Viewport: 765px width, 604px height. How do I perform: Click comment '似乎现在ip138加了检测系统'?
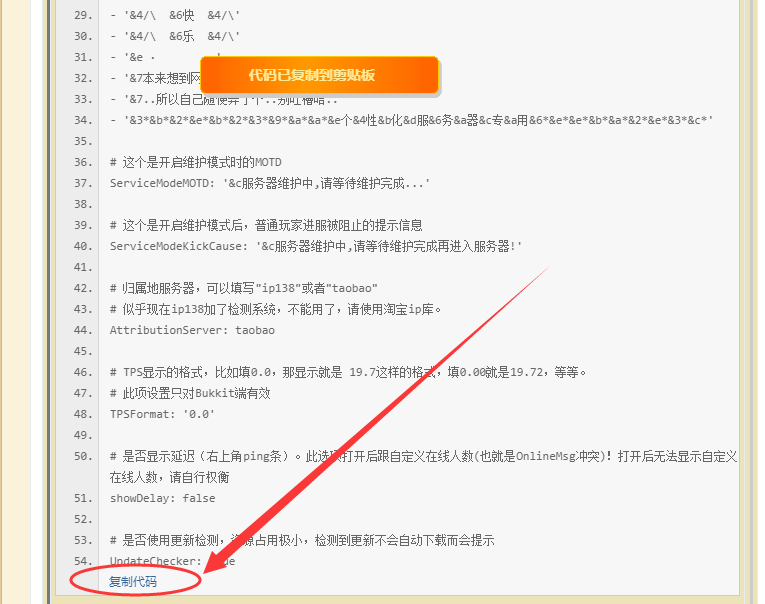pyautogui.click(x=276, y=309)
